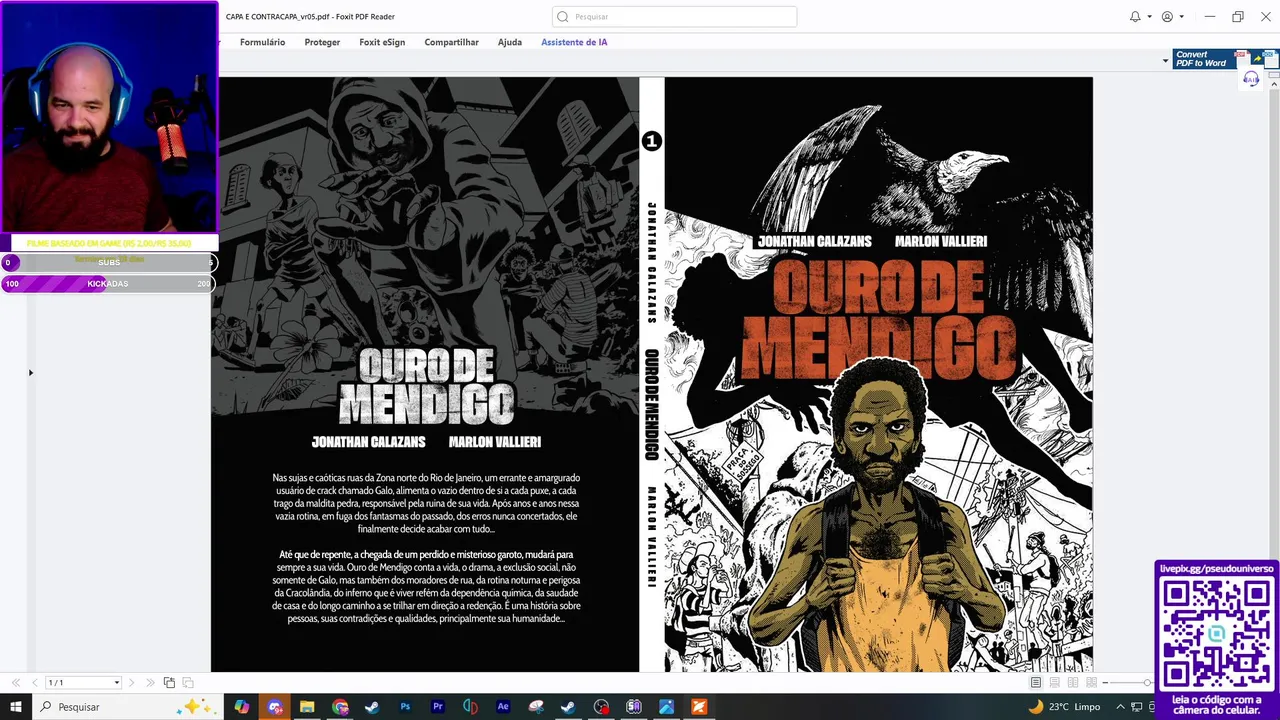Open the Foxit eSign tab
This screenshot has height=720, width=1280.
tap(382, 42)
